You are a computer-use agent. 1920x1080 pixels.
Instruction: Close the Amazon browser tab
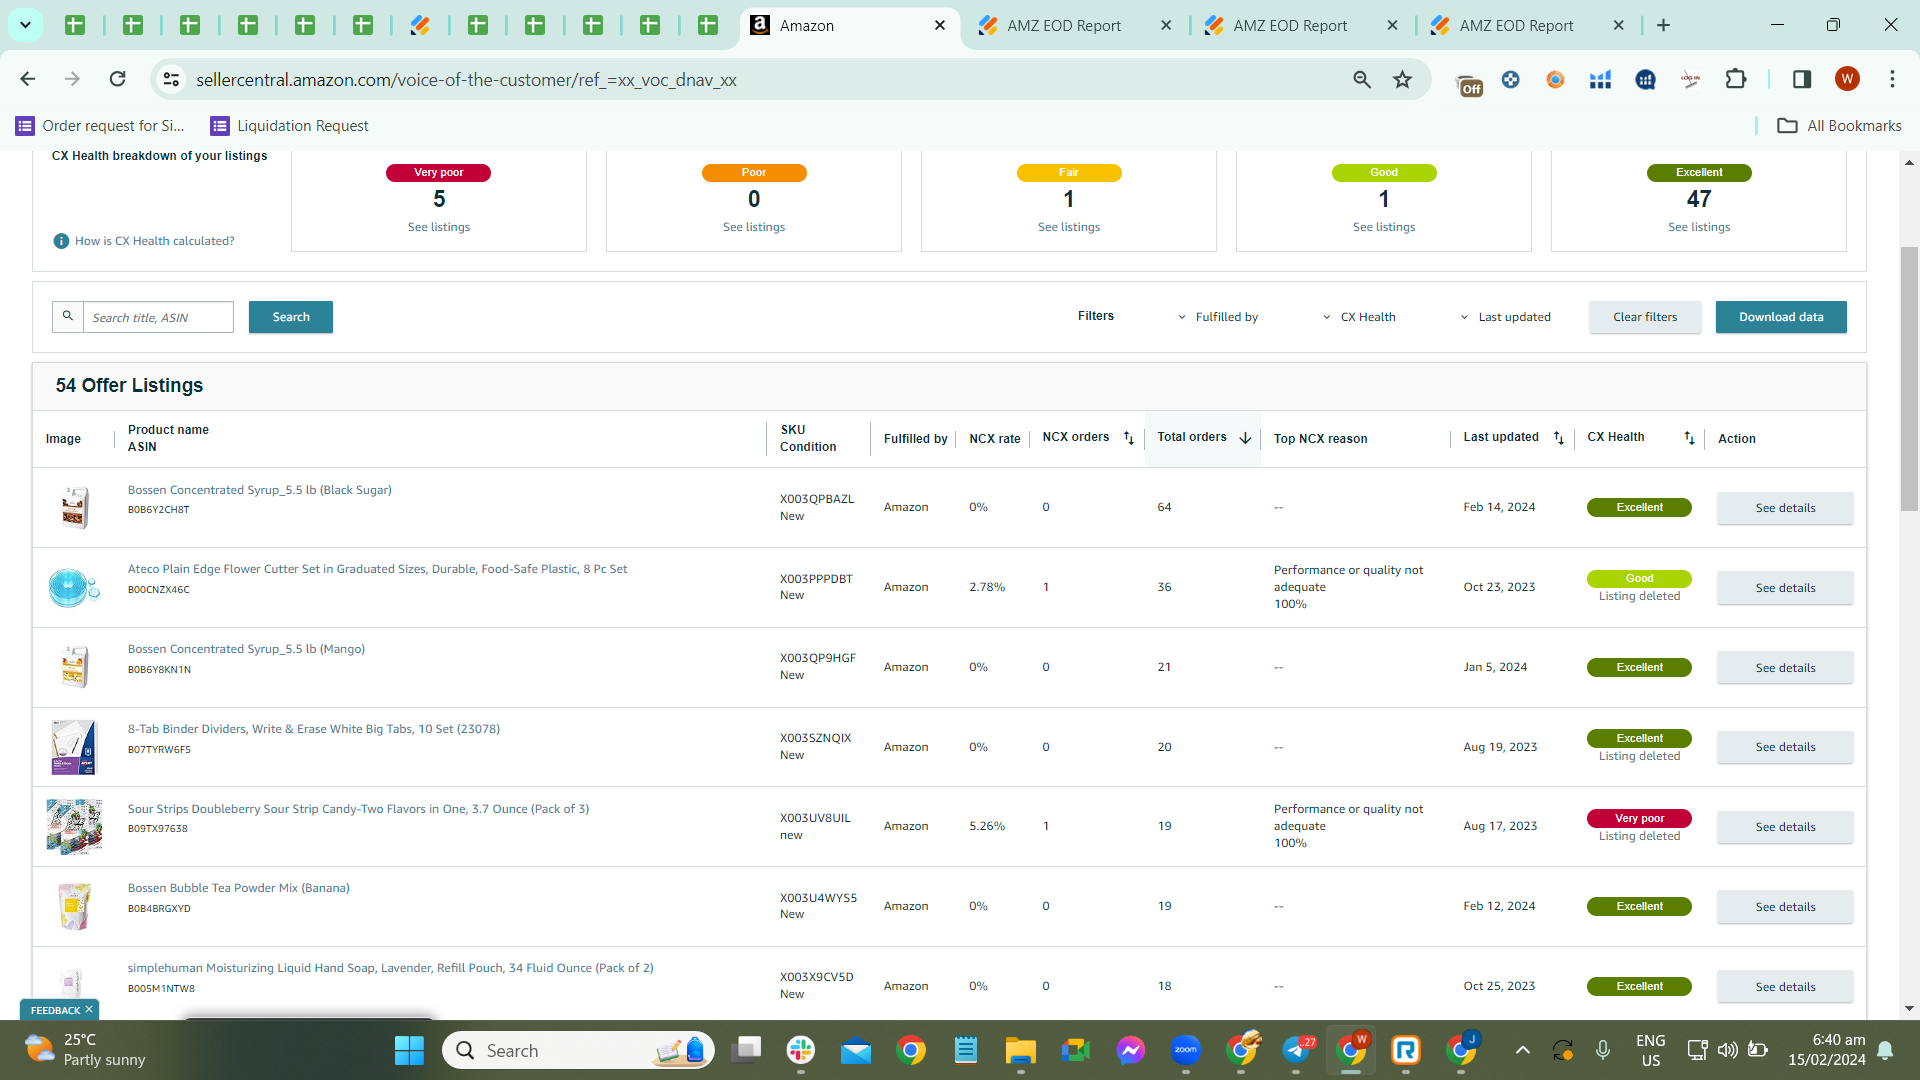pyautogui.click(x=940, y=26)
